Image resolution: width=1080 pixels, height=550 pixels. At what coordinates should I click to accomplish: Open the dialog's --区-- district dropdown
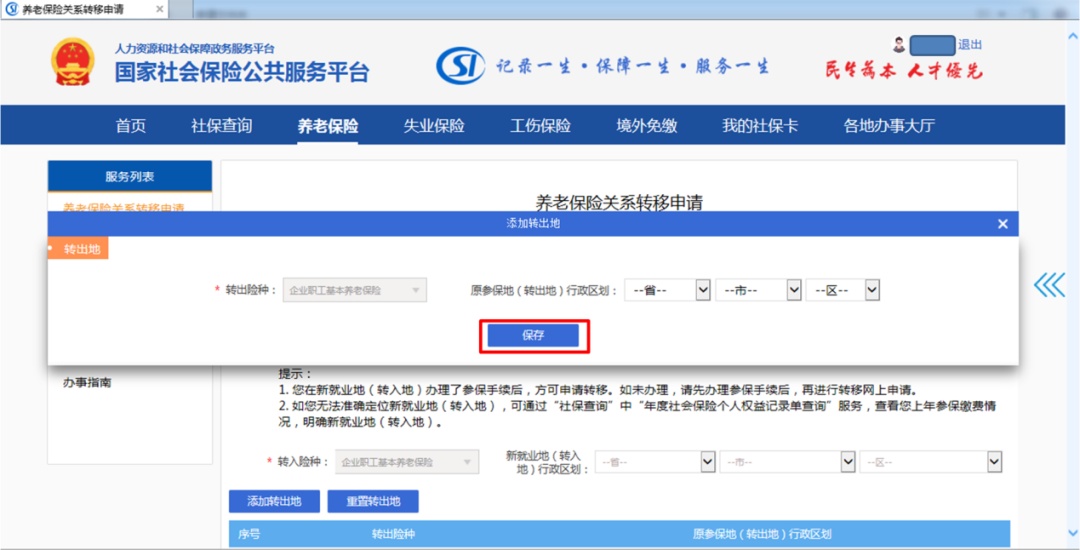coord(843,290)
